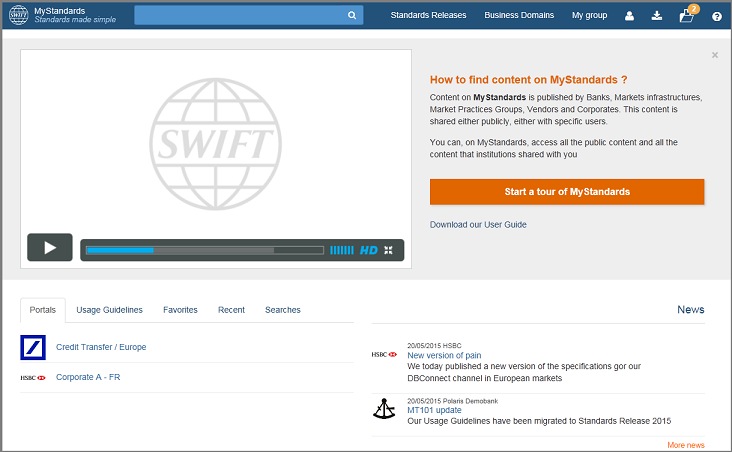
Task: Open Corporate A - FR portal
Action: click(x=88, y=377)
